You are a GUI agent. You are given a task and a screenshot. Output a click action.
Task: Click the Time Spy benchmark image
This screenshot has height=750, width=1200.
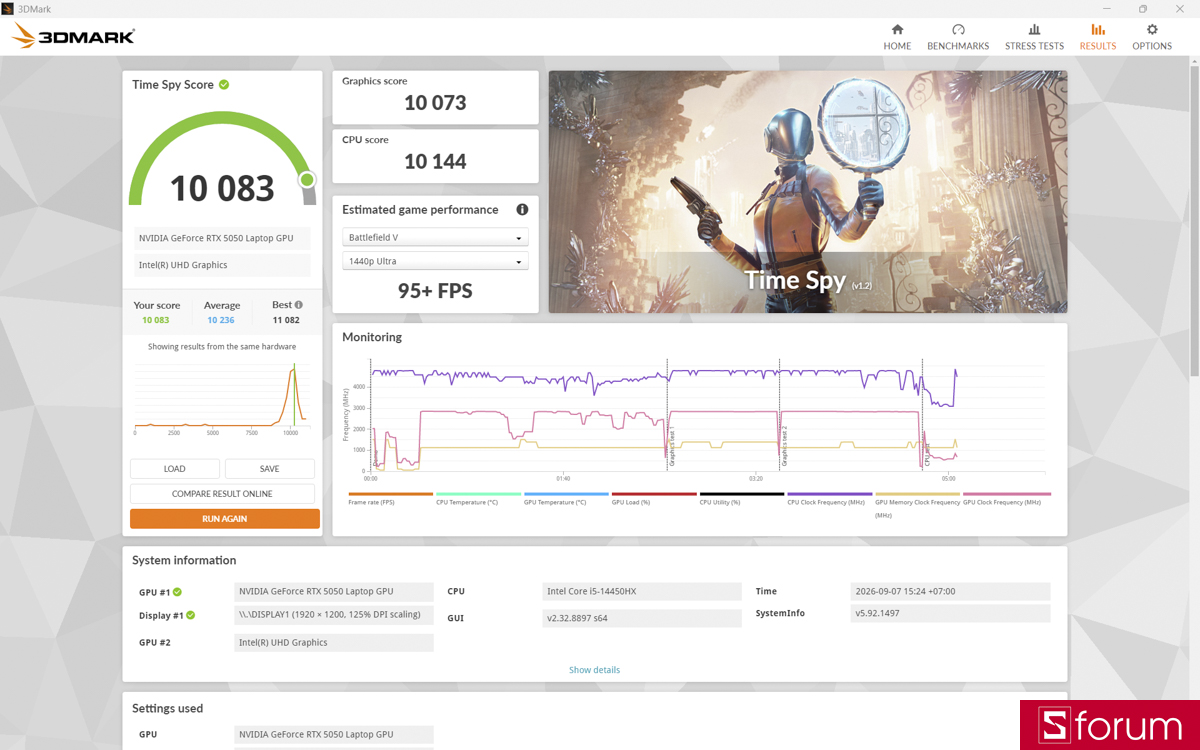point(808,191)
